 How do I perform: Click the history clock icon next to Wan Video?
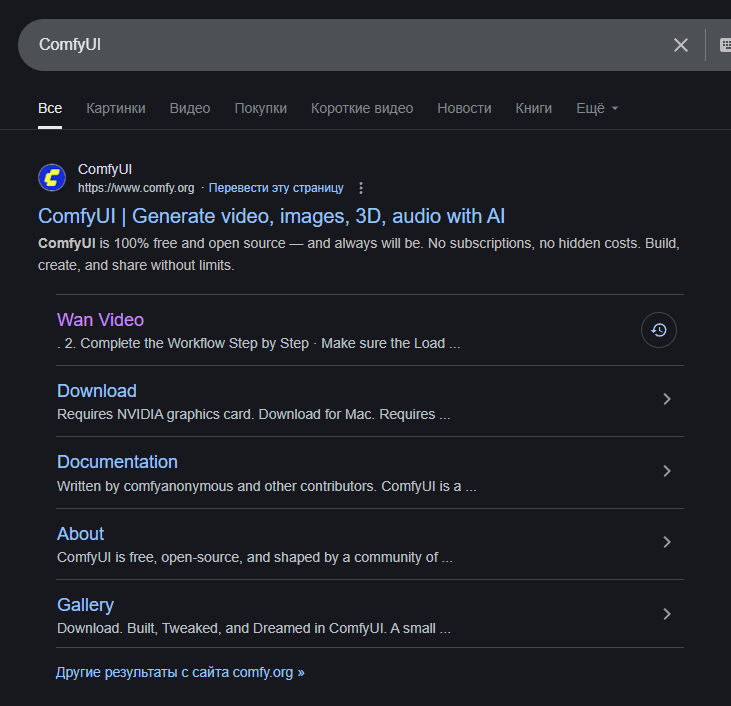tap(658, 330)
